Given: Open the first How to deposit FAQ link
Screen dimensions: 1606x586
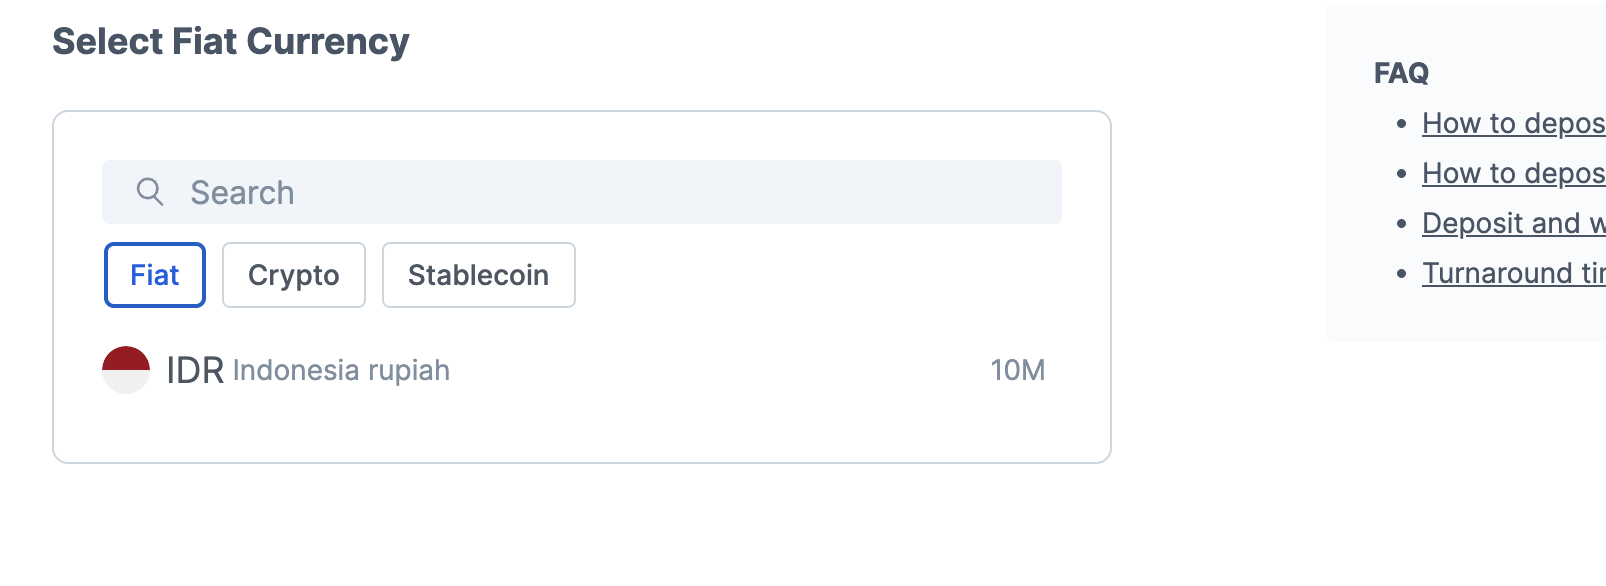Looking at the screenshot, I should (x=1514, y=123).
